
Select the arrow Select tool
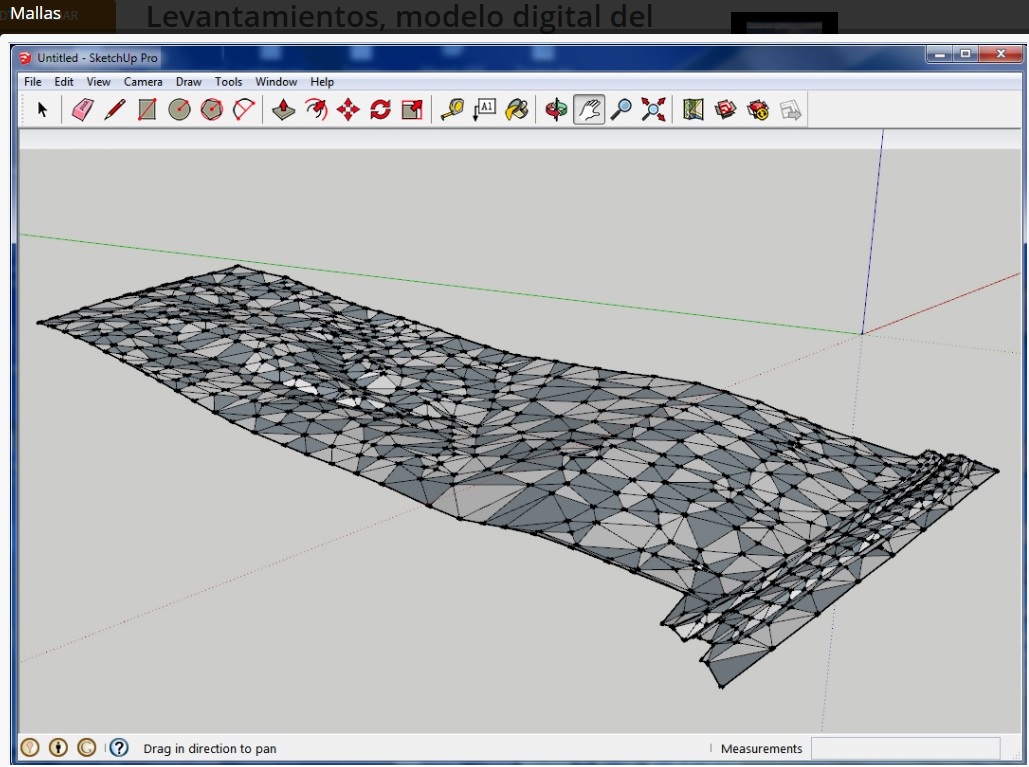pos(42,110)
